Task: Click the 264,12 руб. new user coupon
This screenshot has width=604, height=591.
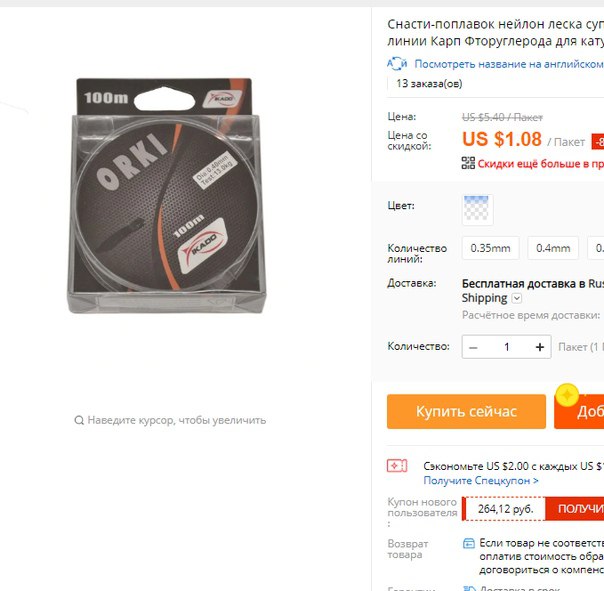Action: pyautogui.click(x=505, y=509)
